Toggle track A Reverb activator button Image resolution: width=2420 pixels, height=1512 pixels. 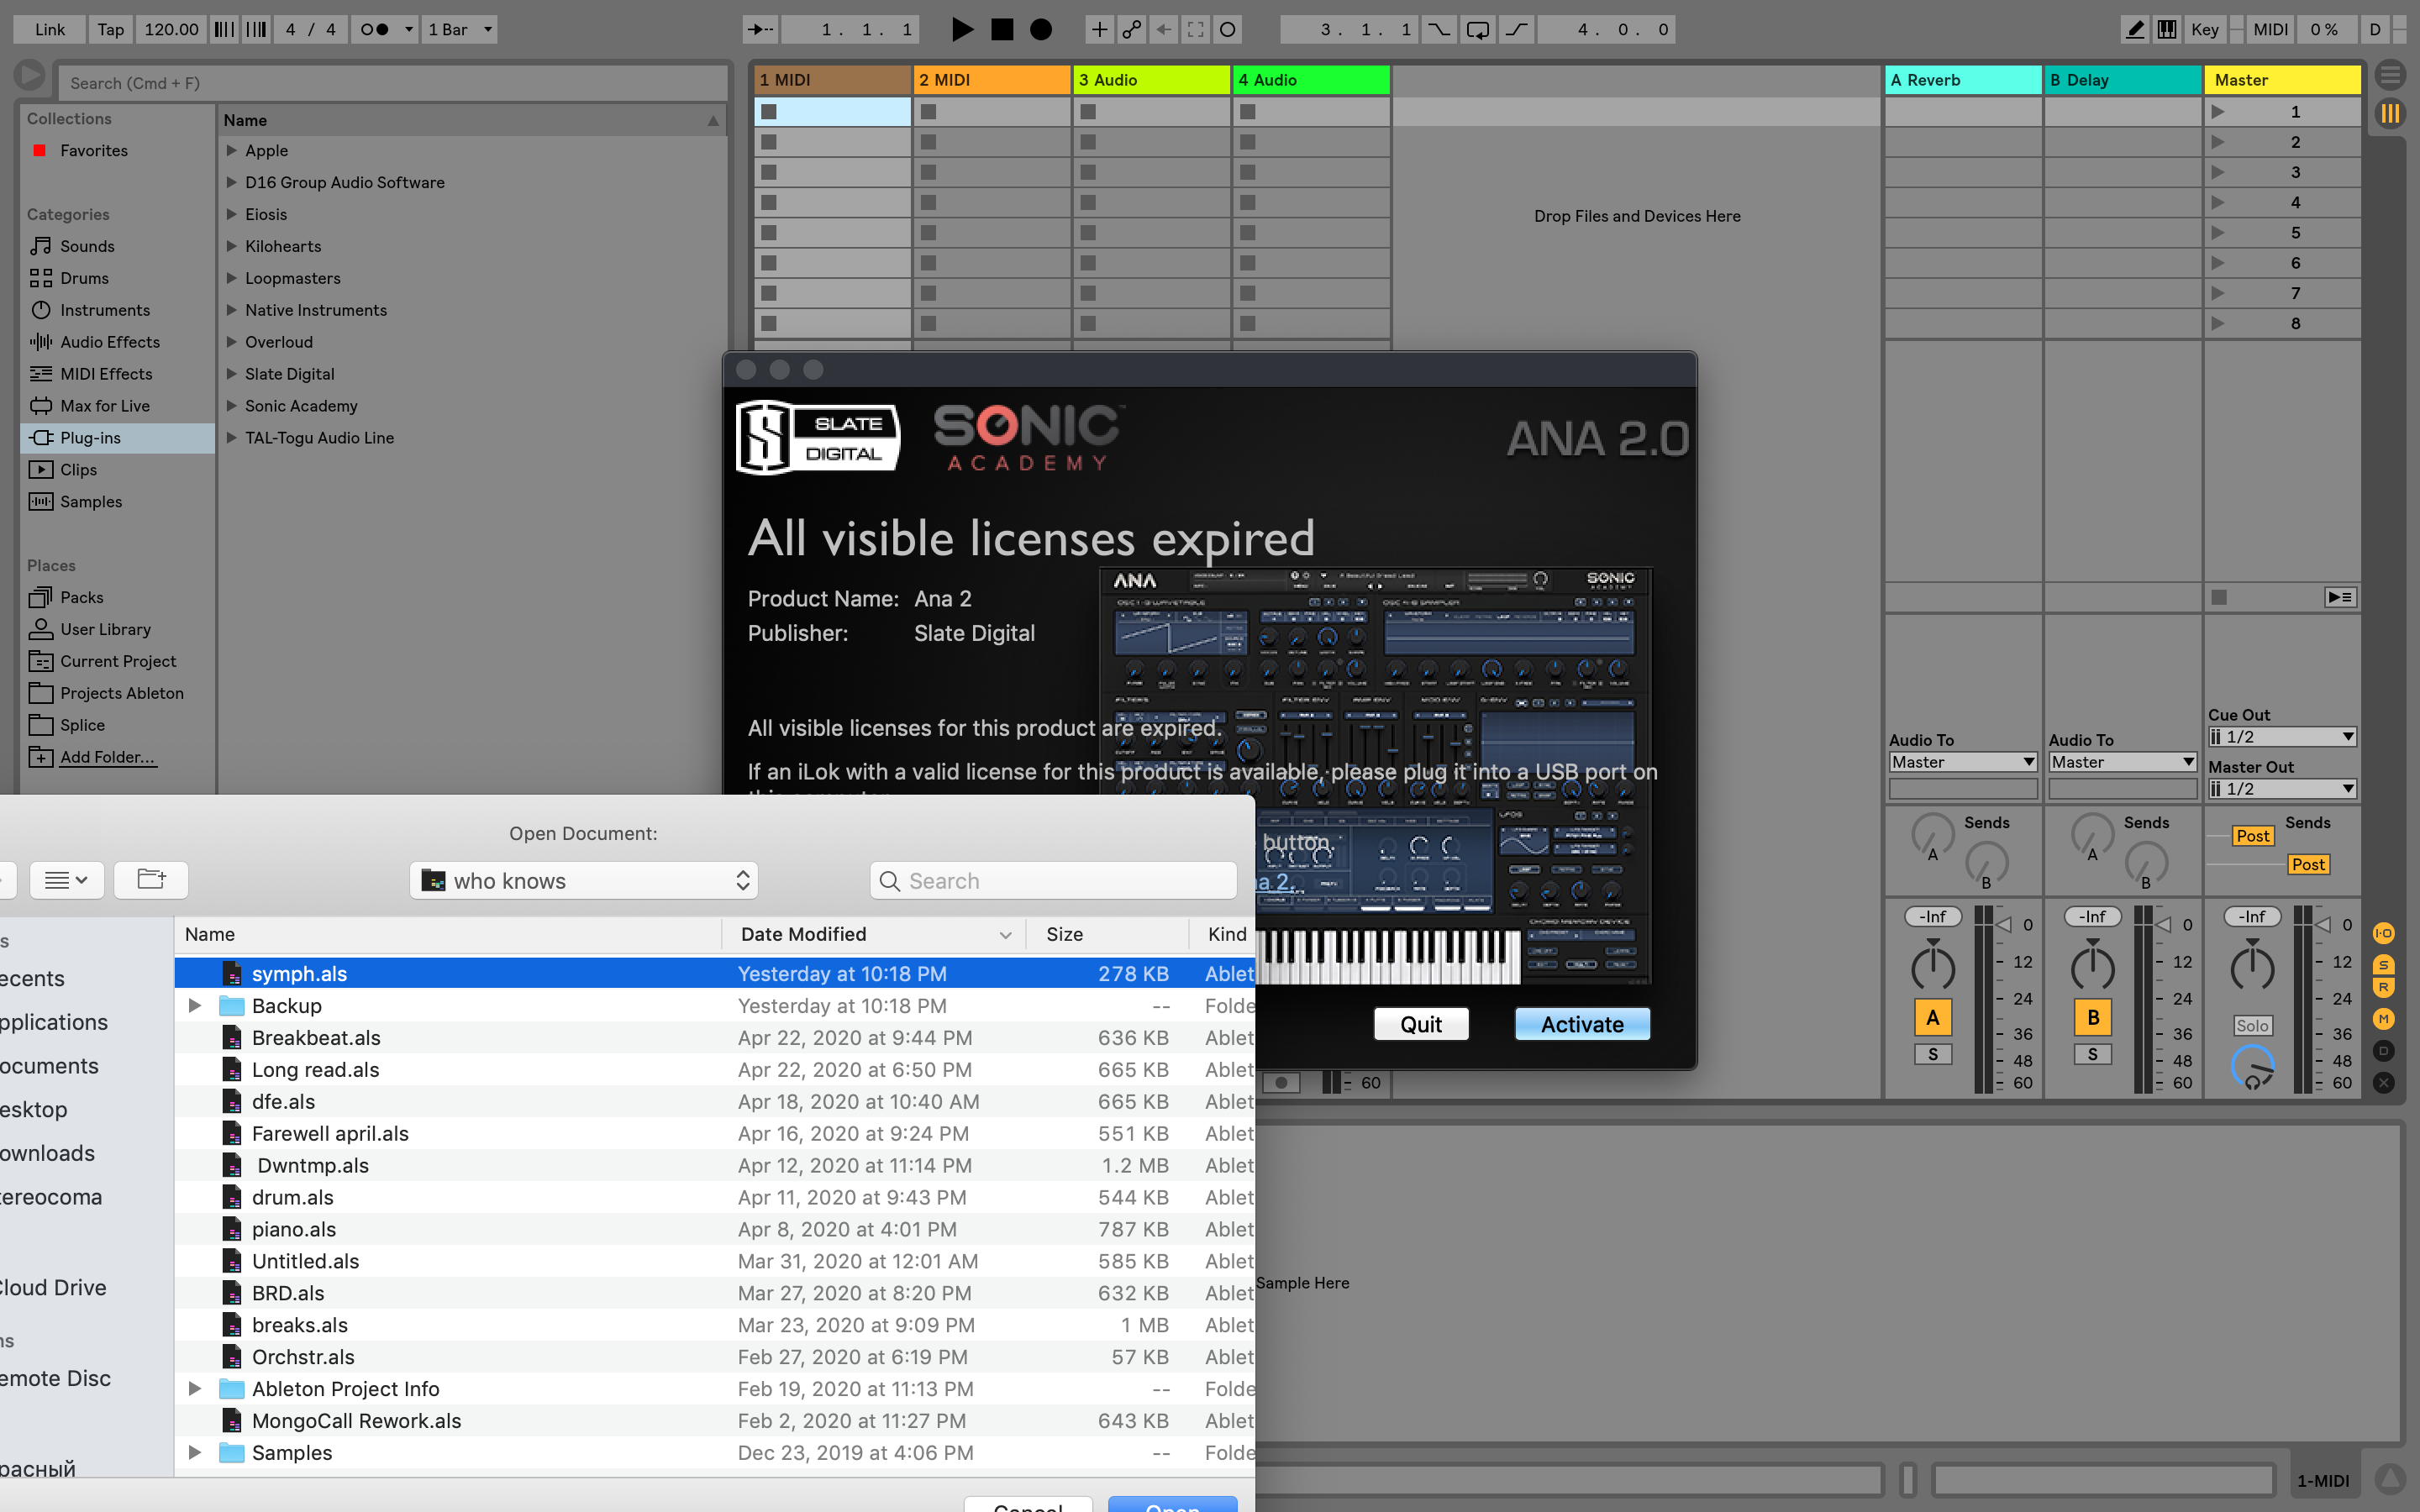(1932, 1017)
